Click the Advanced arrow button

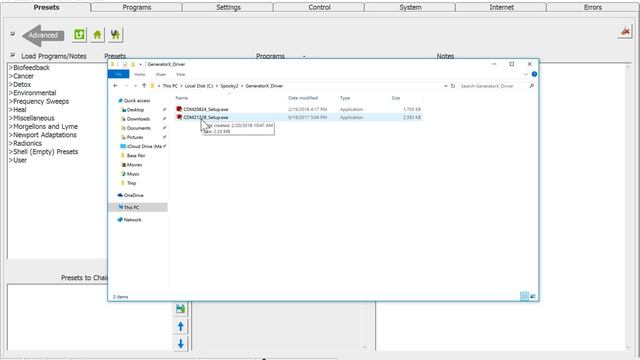click(x=43, y=36)
